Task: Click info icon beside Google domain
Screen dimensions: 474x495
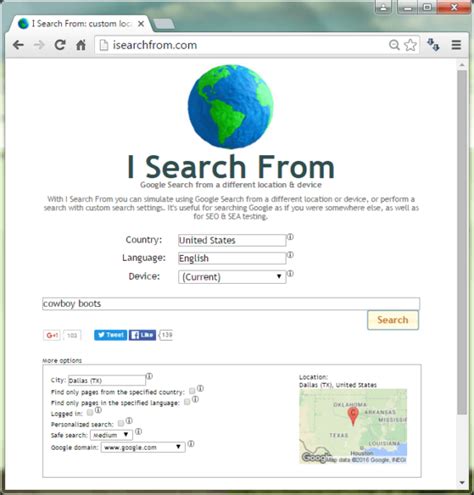Action: click(x=191, y=444)
